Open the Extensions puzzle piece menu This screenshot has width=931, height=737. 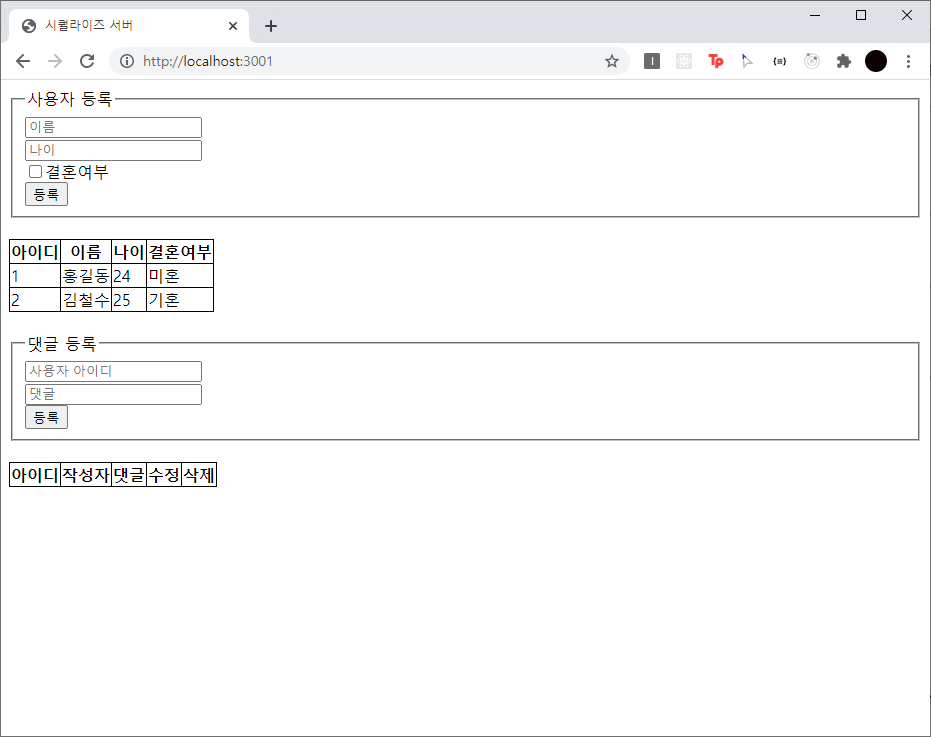844,61
